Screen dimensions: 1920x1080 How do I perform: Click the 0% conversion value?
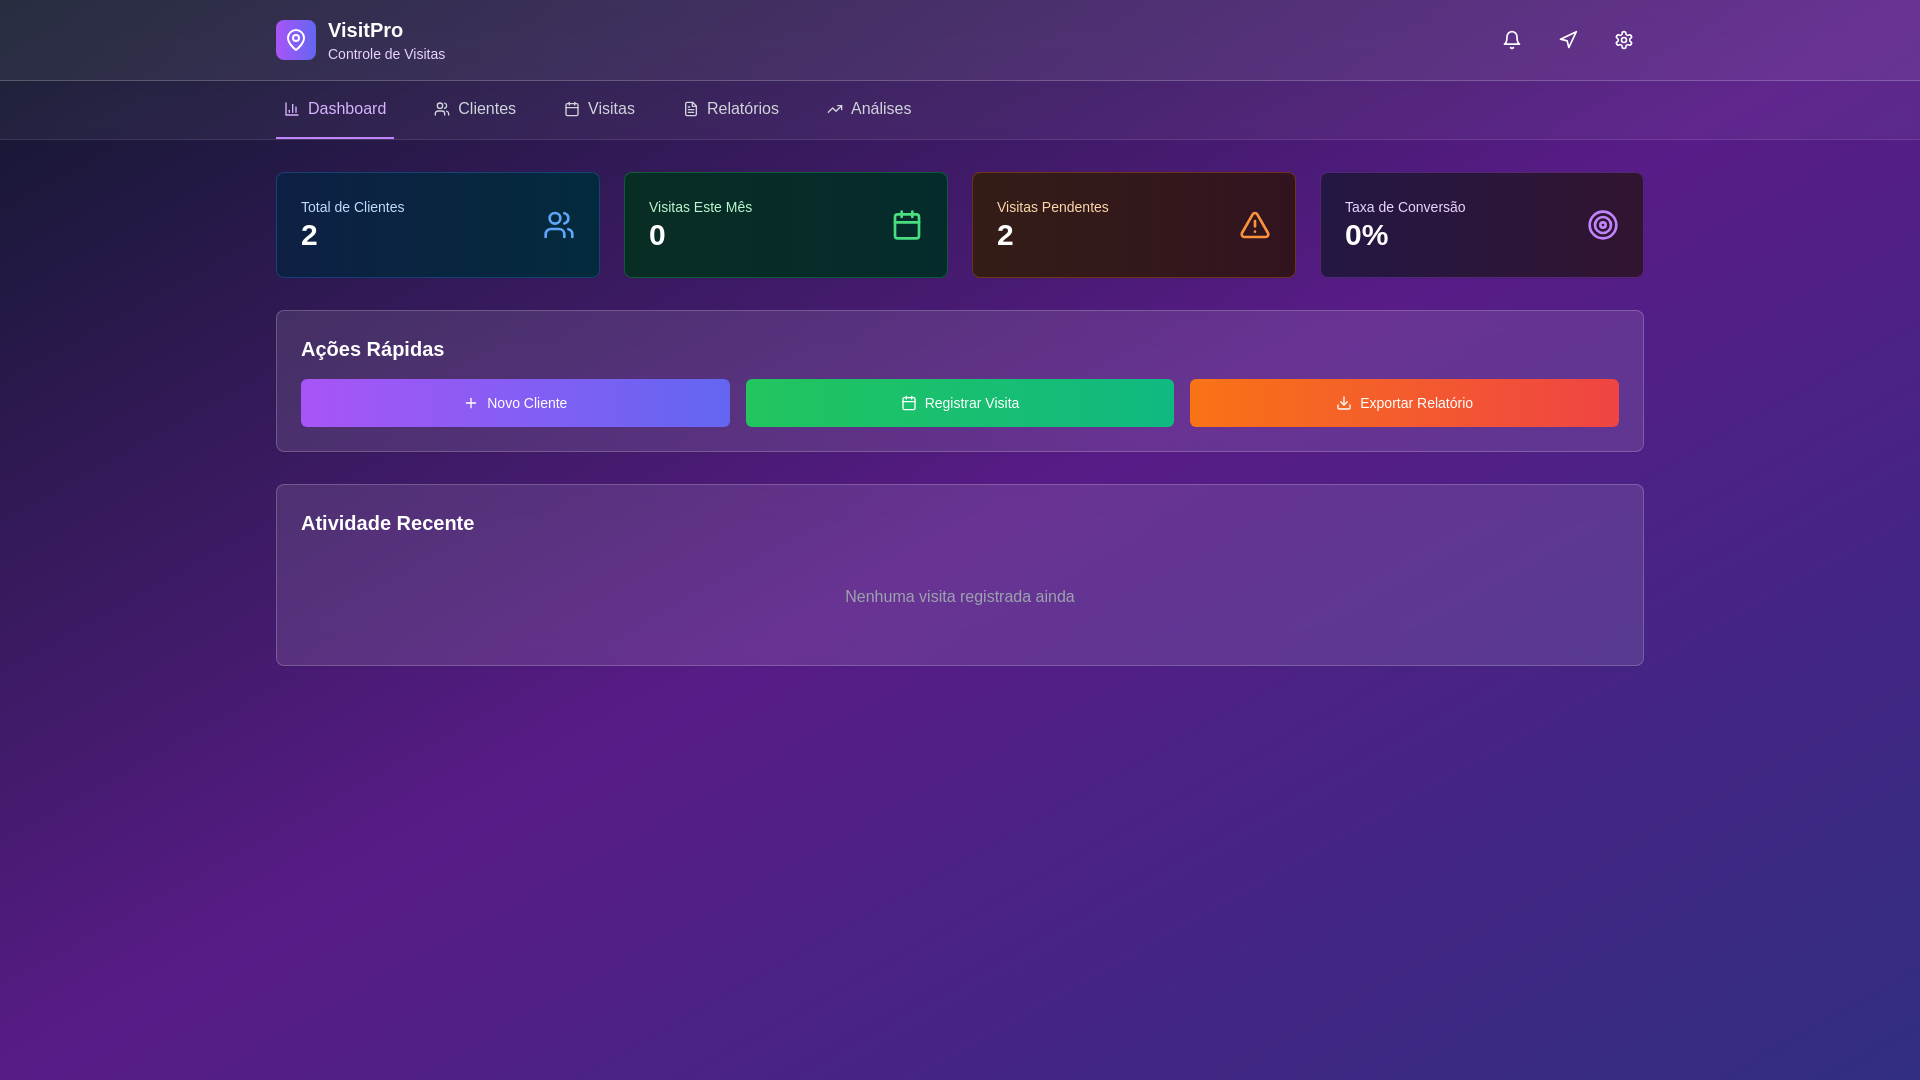click(x=1366, y=235)
